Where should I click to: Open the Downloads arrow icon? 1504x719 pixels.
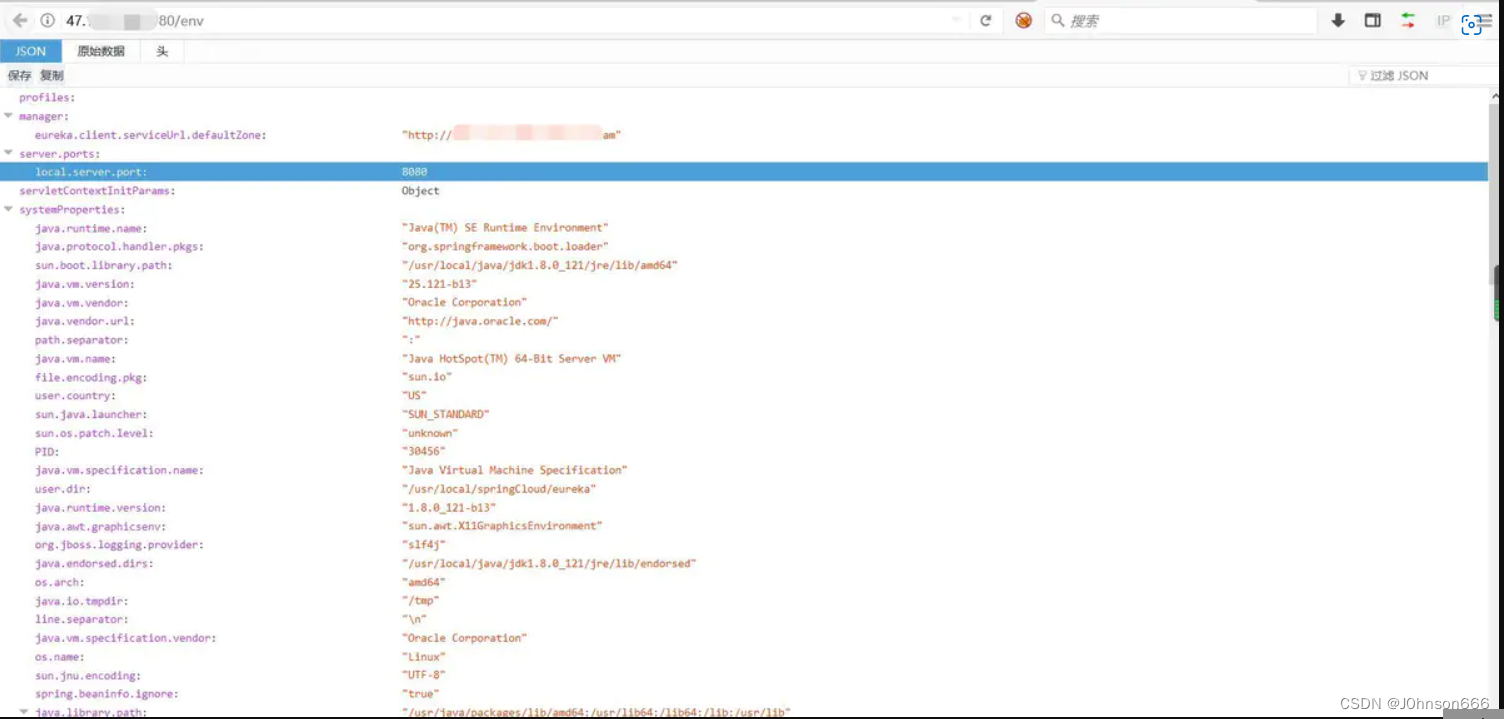point(1339,19)
